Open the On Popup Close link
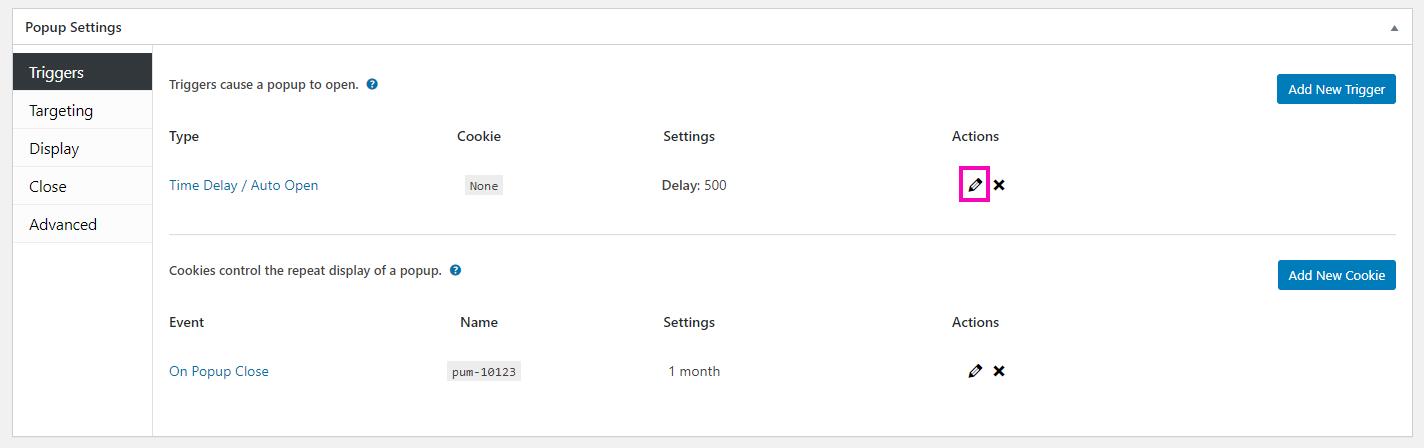The image size is (1424, 448). (219, 371)
